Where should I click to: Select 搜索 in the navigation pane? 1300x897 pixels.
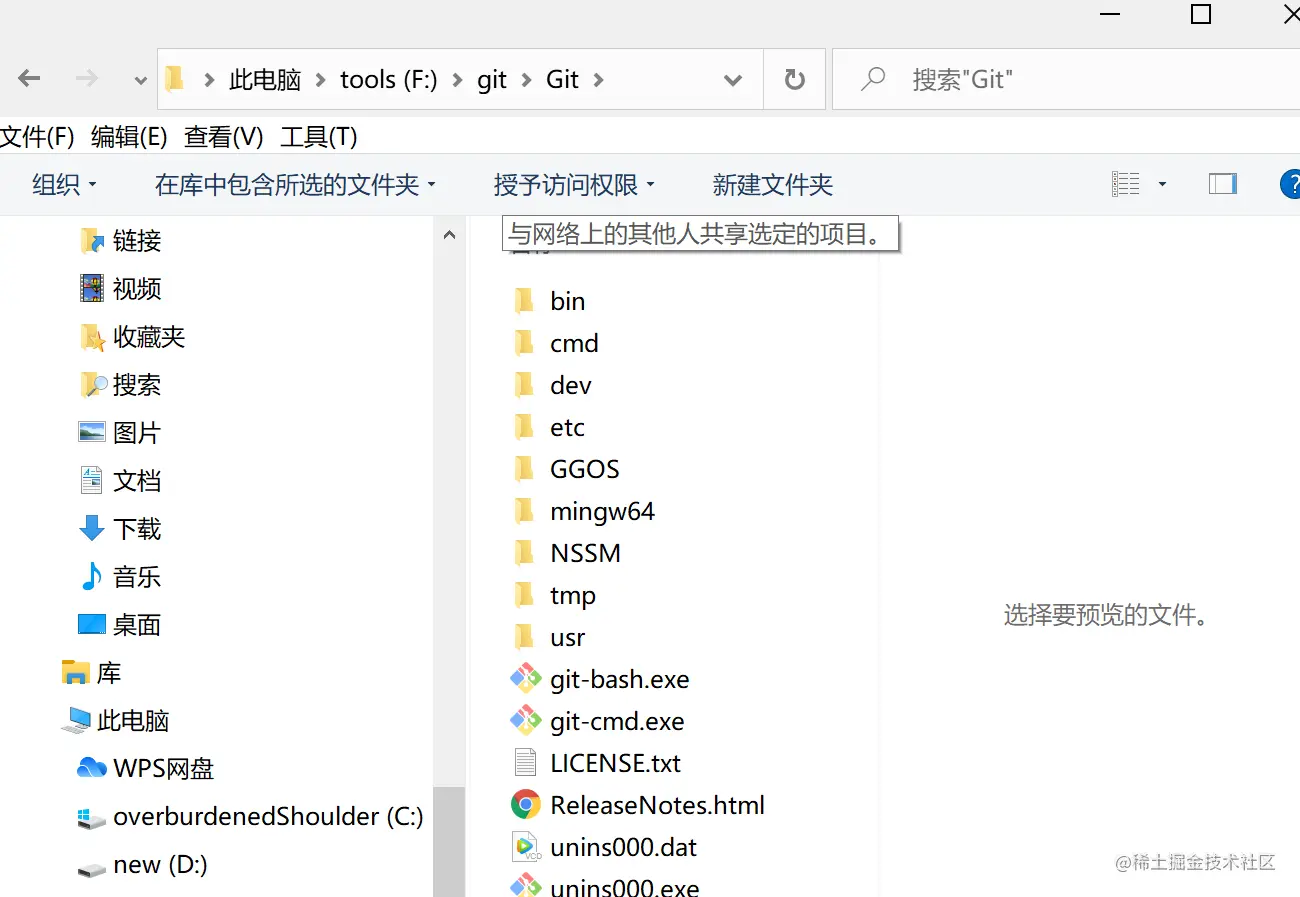[x=120, y=384]
